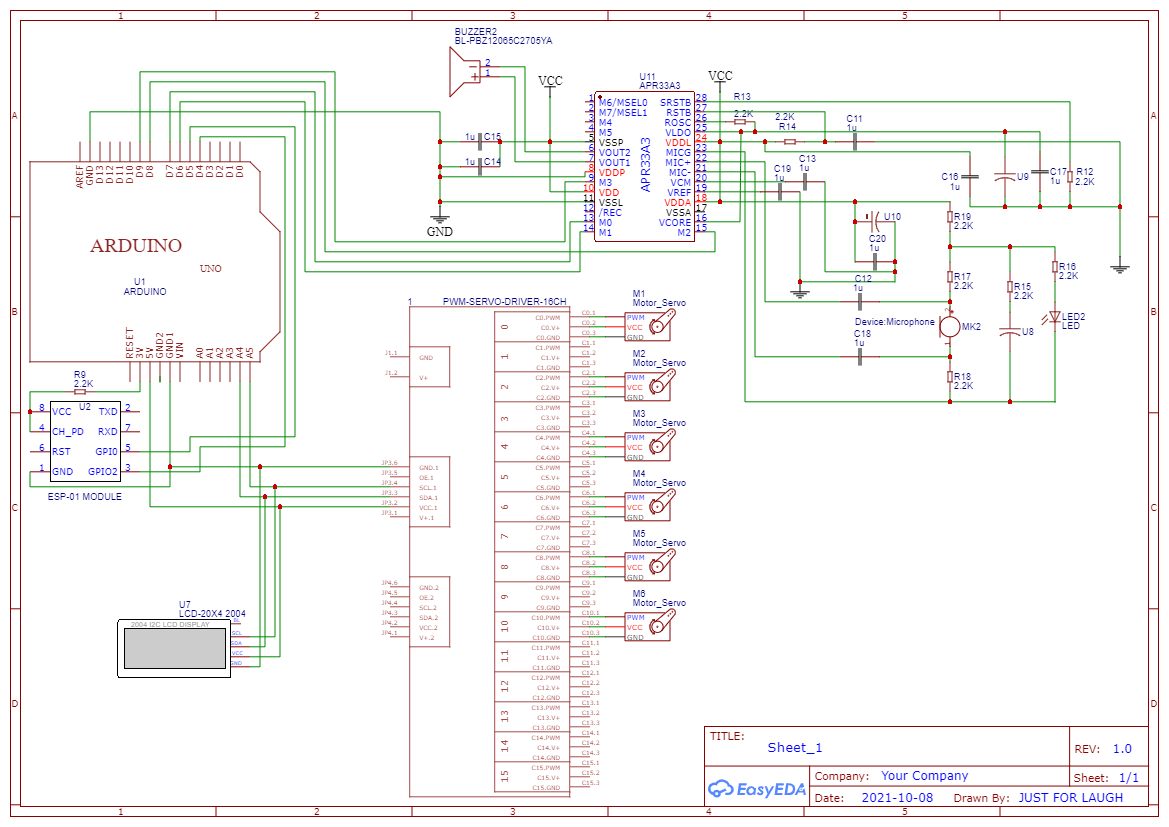Viewport: 1169px width, 827px height.
Task: Select the ground symbol under the GND label
Action: (x=440, y=218)
